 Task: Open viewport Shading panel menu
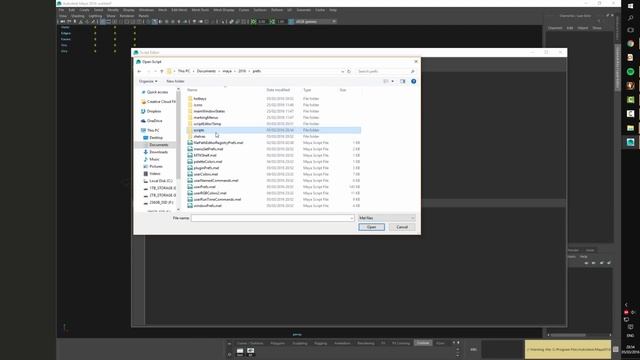(x=78, y=16)
